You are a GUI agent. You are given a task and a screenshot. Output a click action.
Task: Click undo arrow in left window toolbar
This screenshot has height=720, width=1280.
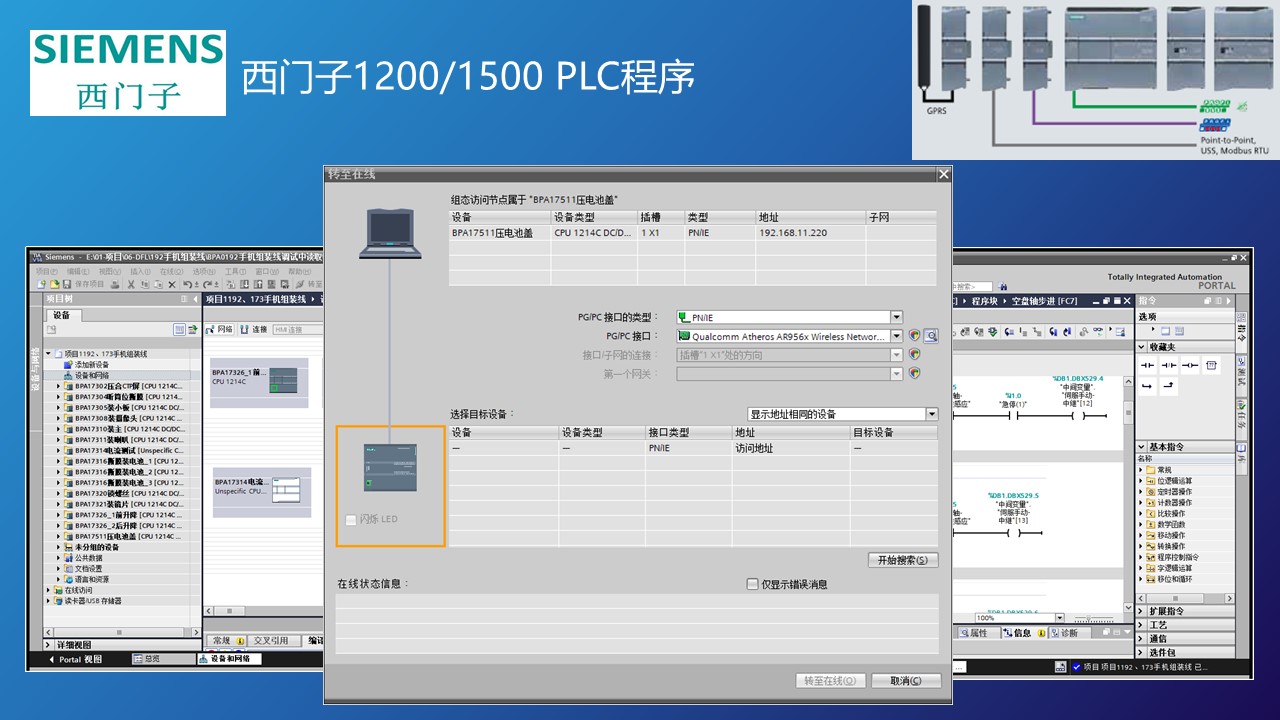pos(188,285)
